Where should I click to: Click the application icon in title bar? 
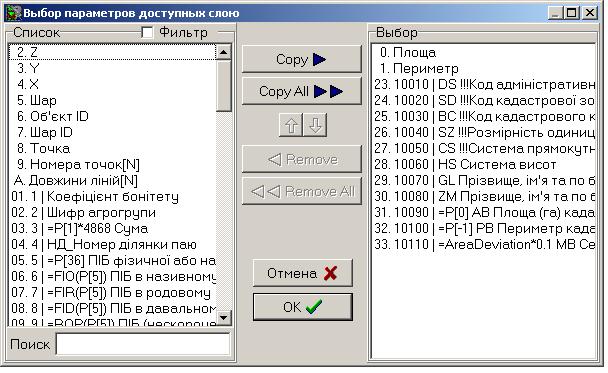(13, 13)
